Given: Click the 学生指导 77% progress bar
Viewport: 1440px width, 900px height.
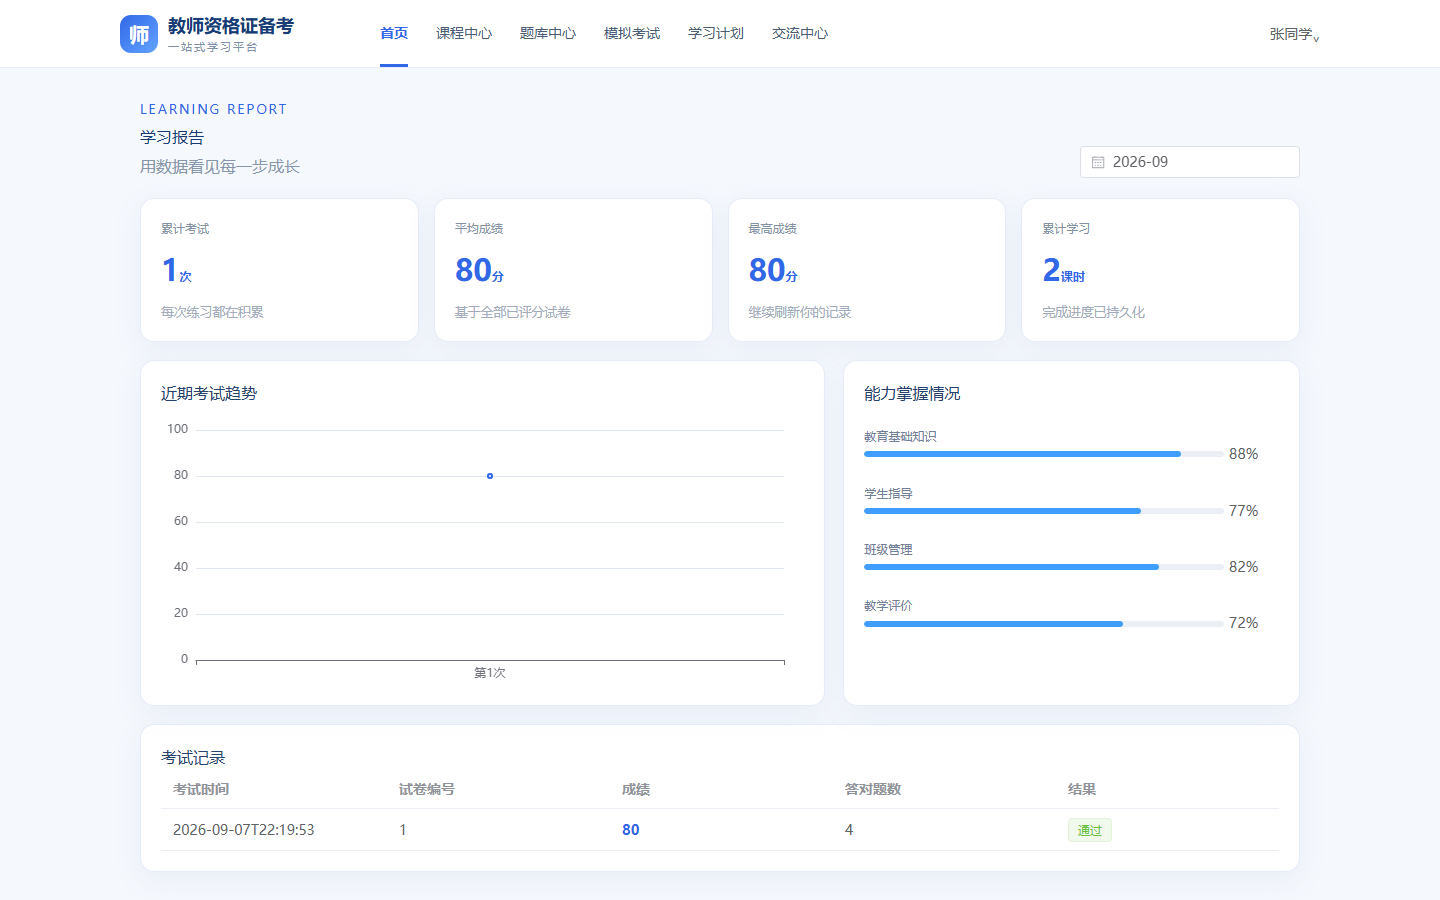Looking at the screenshot, I should [1044, 511].
